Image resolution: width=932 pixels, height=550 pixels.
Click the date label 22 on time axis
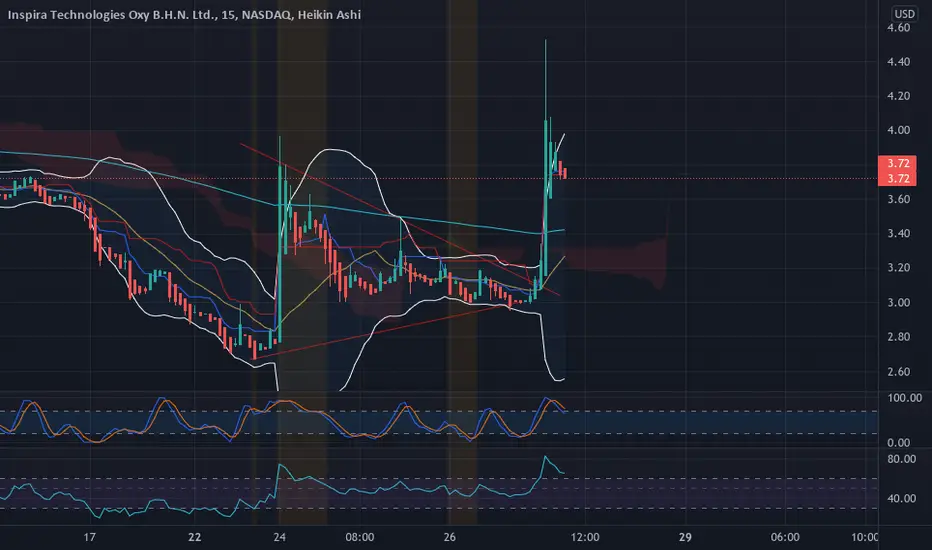pyautogui.click(x=194, y=537)
